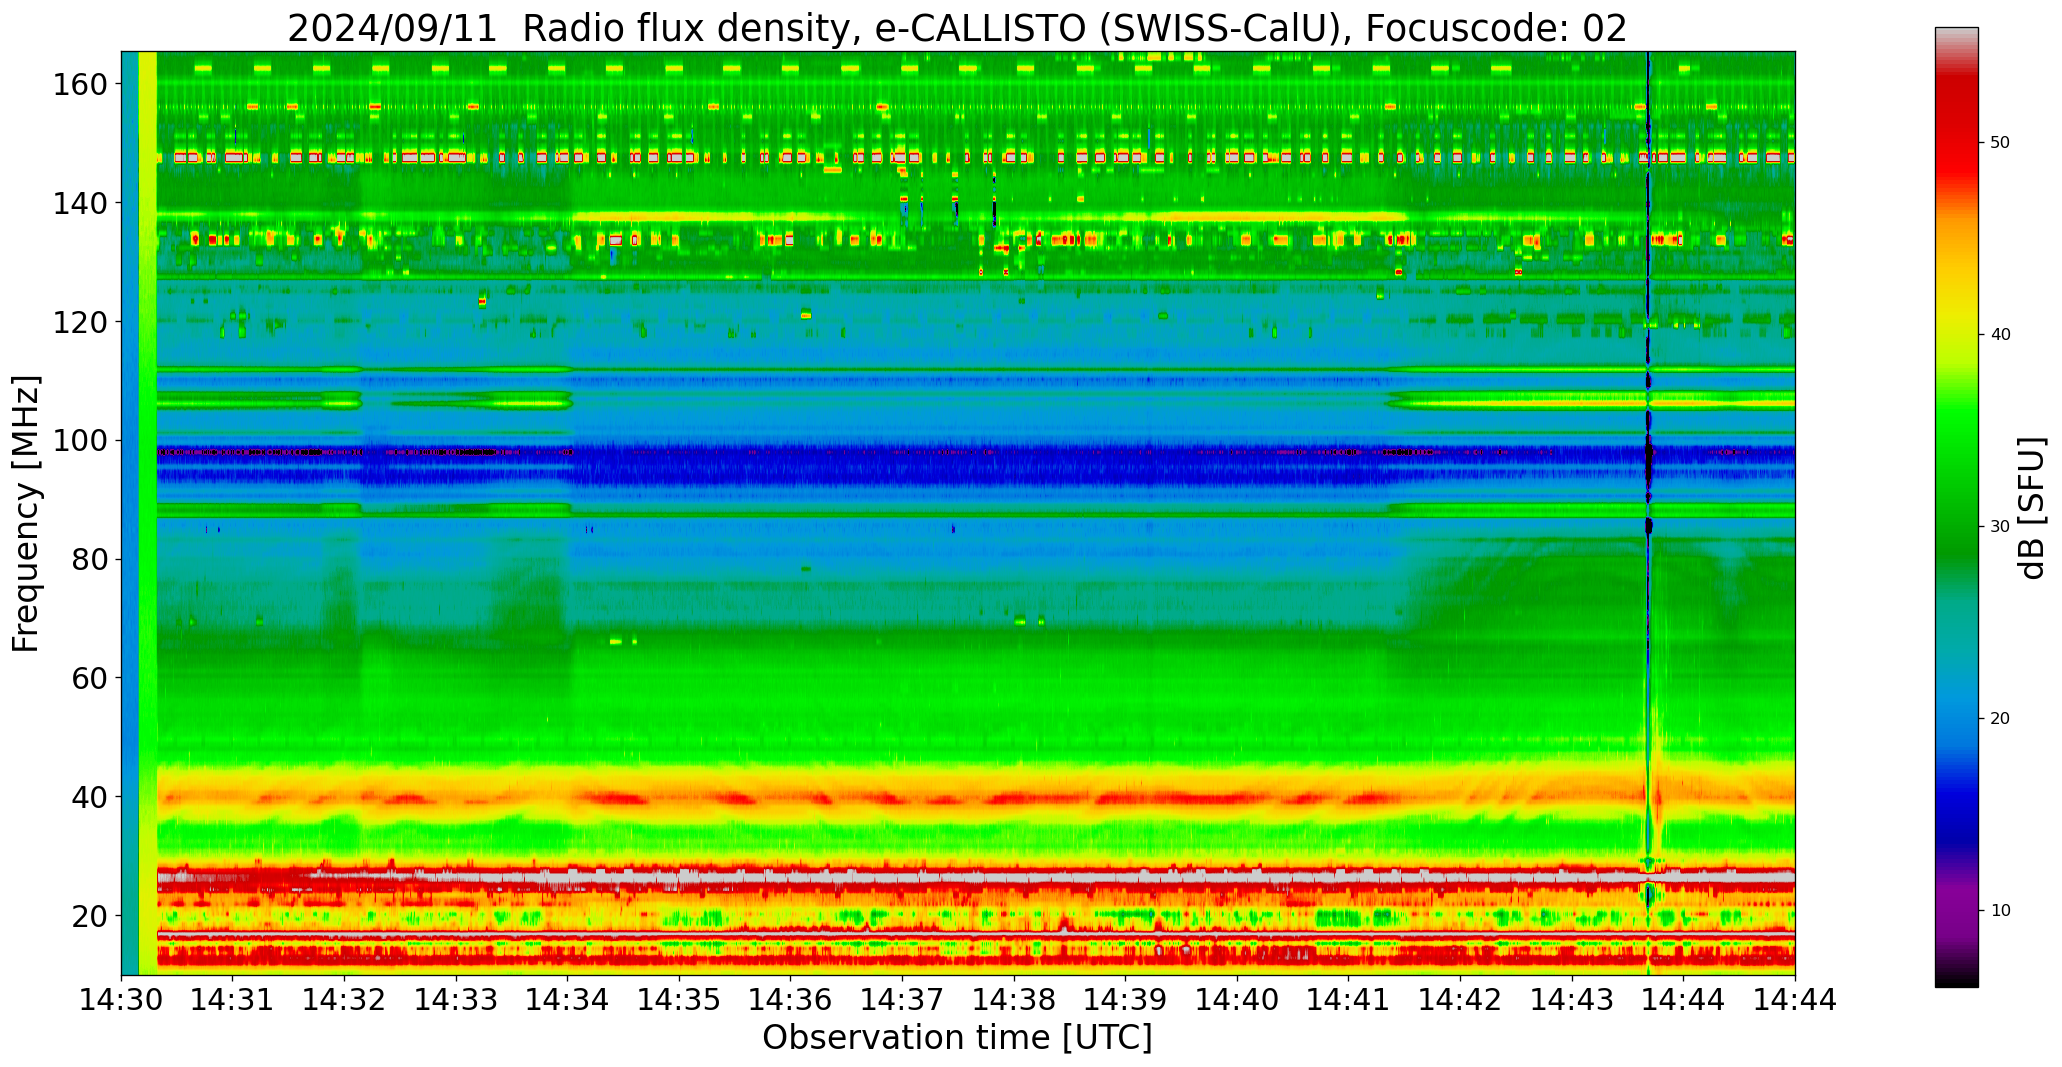Click the '14:33' time tick label
2062x1067 pixels.
click(x=456, y=999)
